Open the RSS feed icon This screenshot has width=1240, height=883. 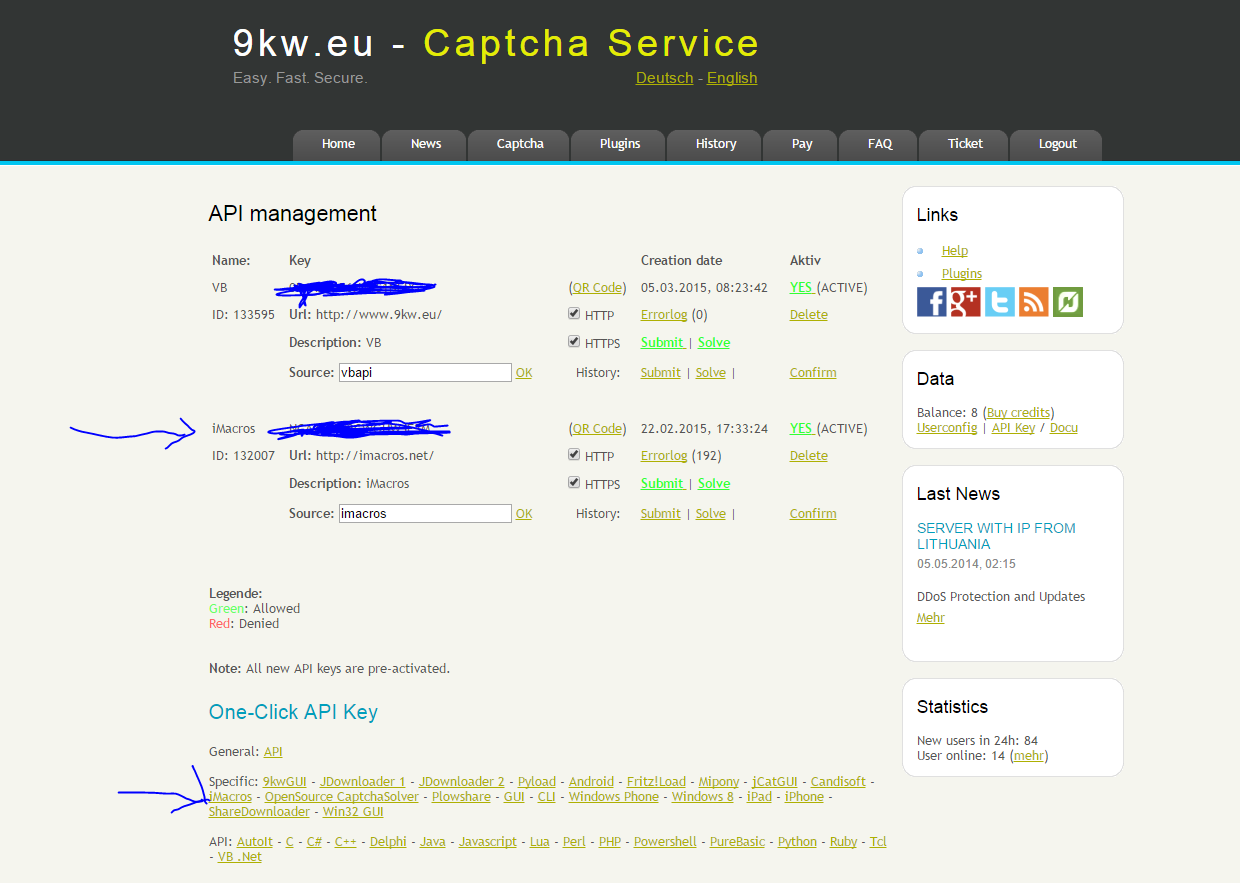click(x=1034, y=302)
